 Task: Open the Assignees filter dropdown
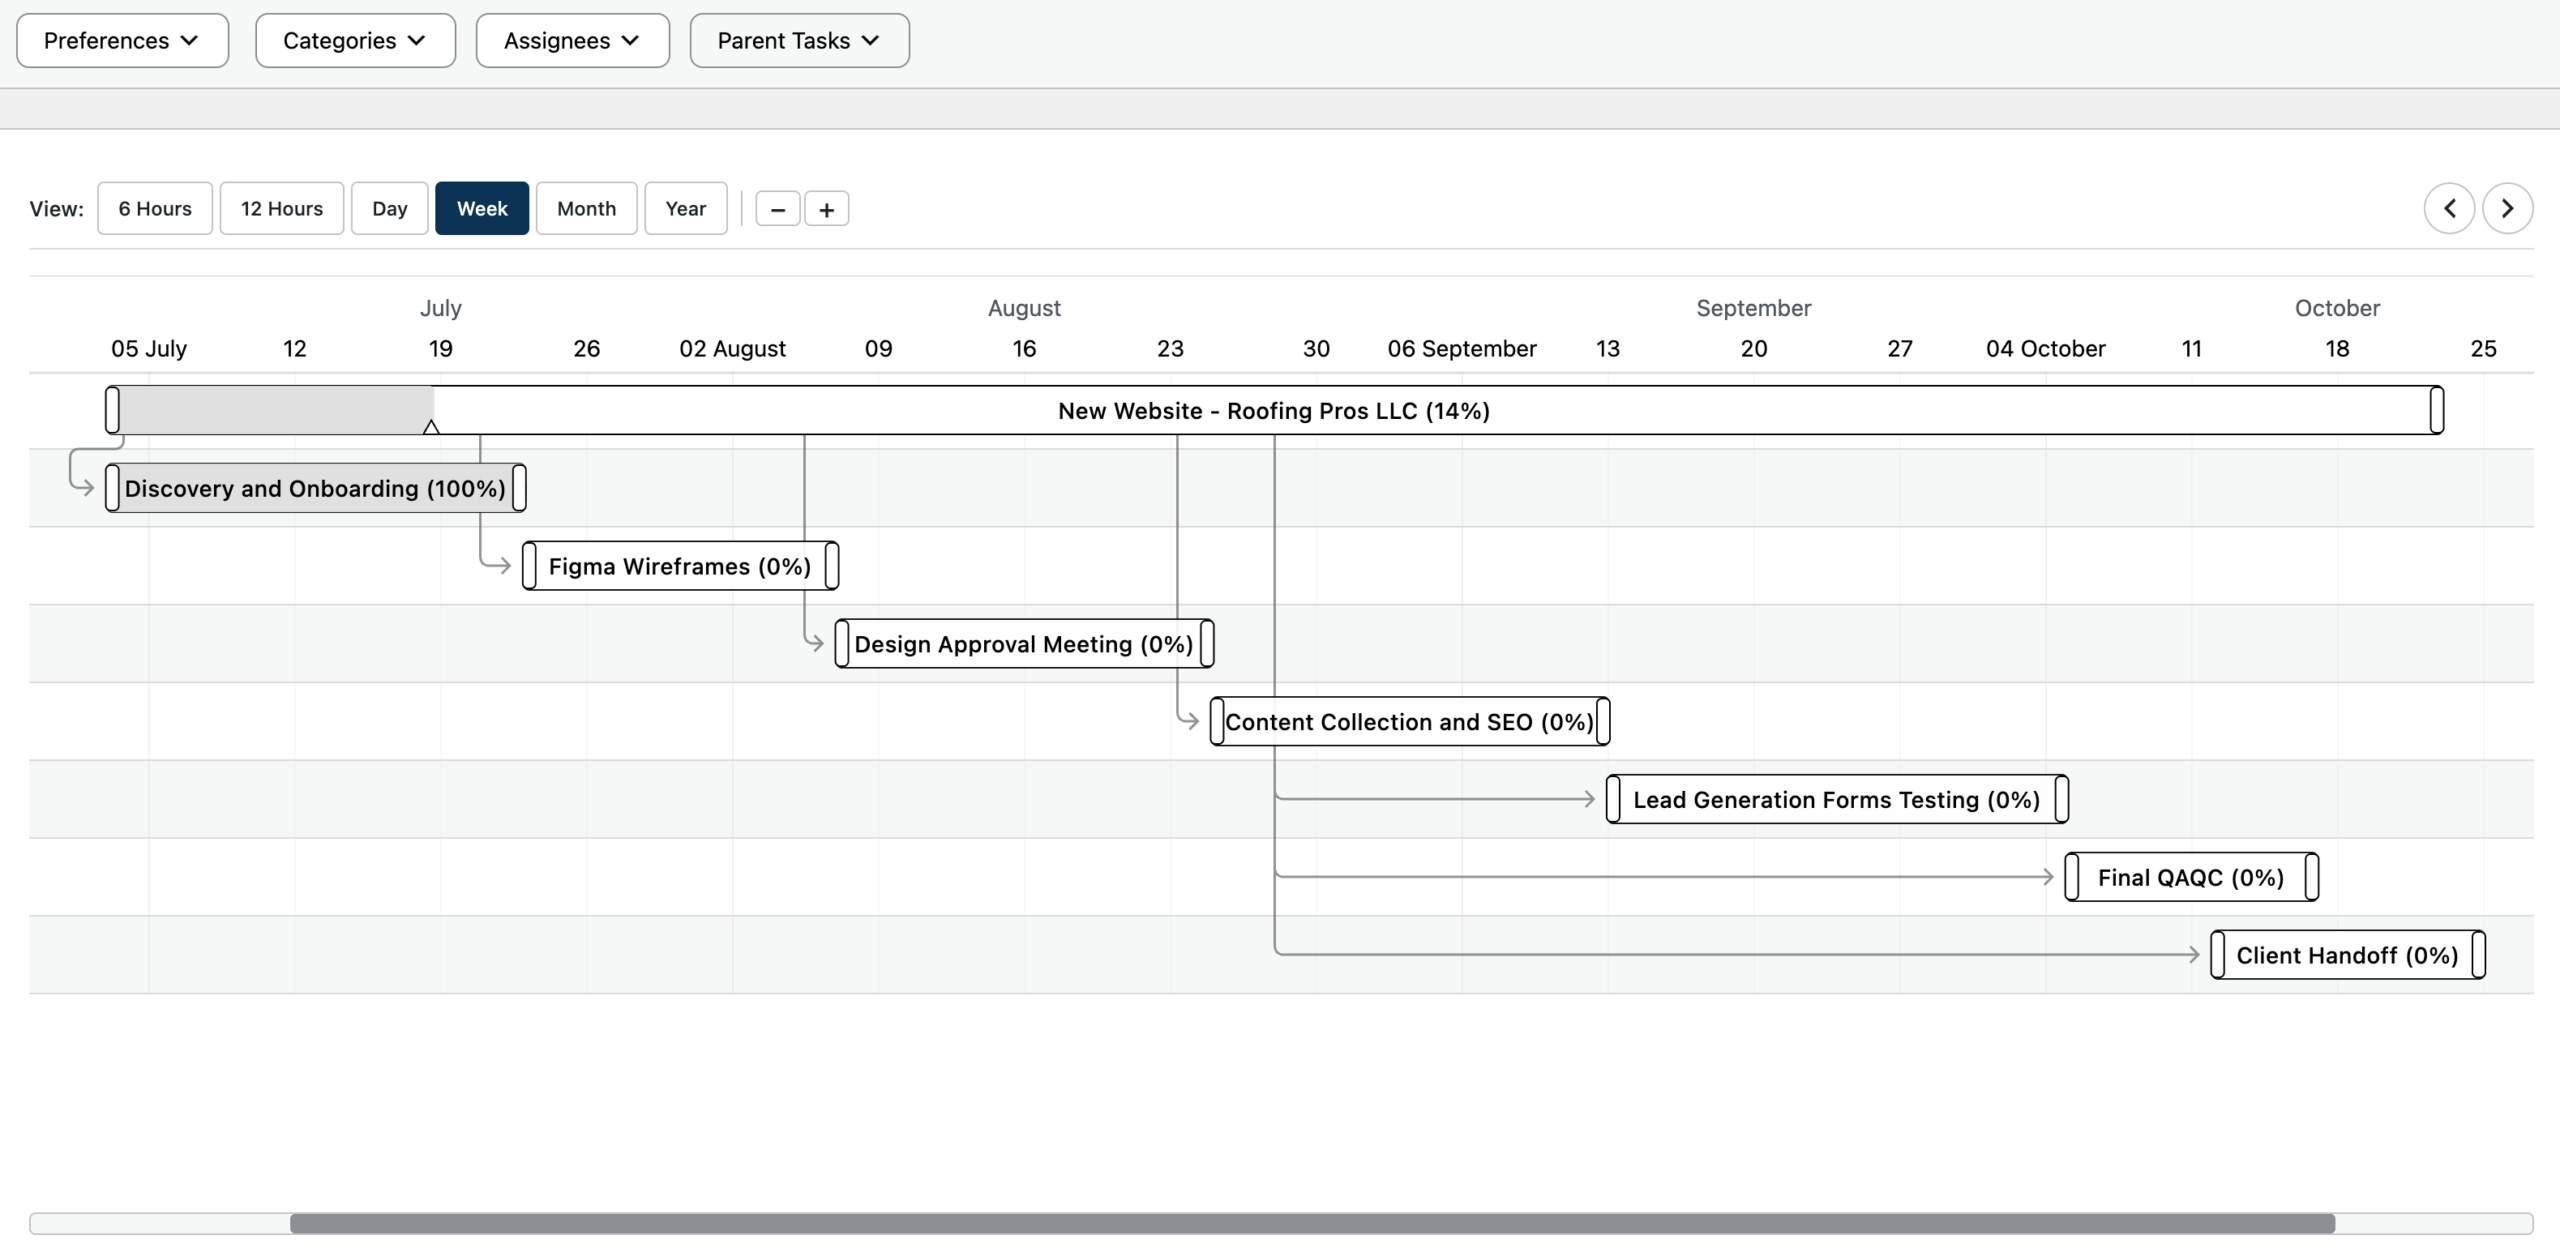click(x=572, y=41)
